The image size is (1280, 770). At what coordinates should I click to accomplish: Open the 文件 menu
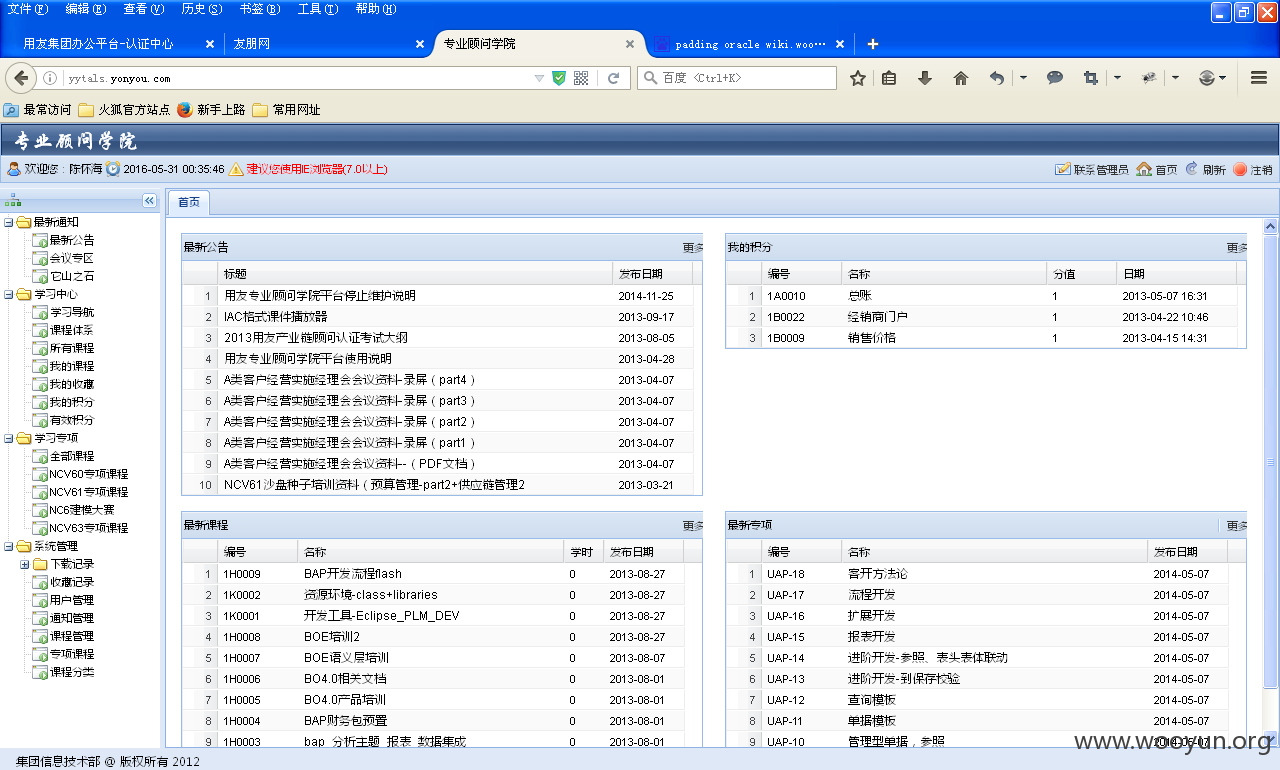coord(27,9)
